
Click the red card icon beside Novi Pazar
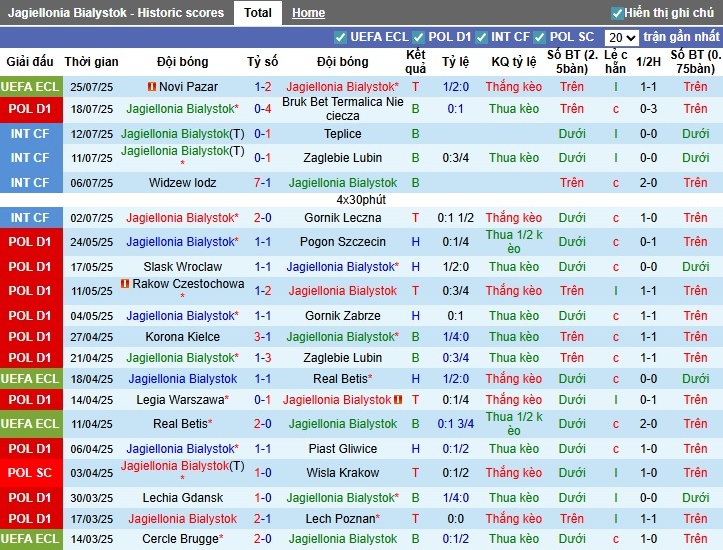coord(152,86)
